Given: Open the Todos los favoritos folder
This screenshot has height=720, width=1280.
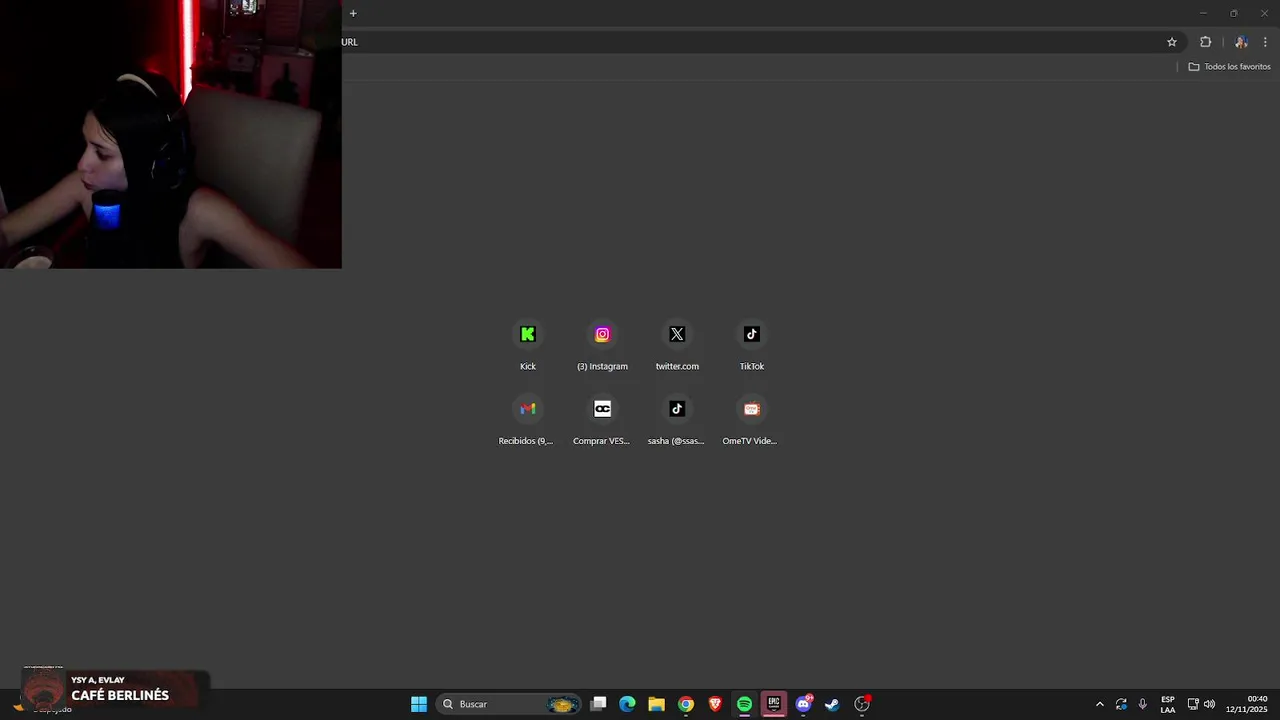Looking at the screenshot, I should tap(1229, 67).
